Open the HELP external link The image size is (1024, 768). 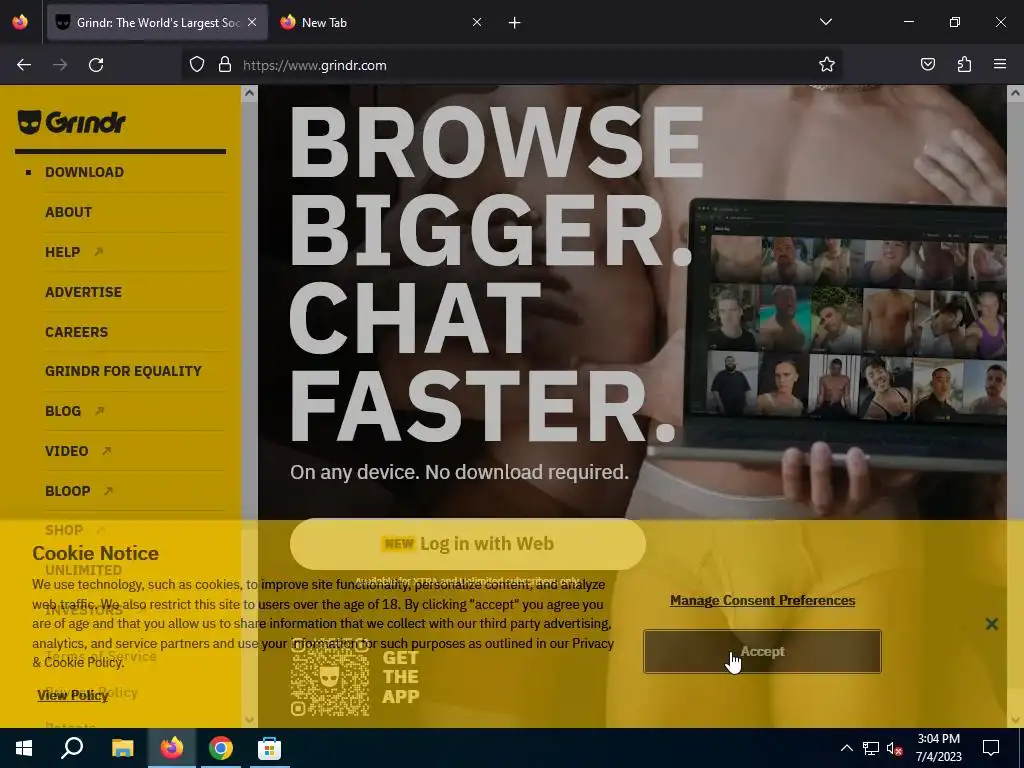point(74,252)
